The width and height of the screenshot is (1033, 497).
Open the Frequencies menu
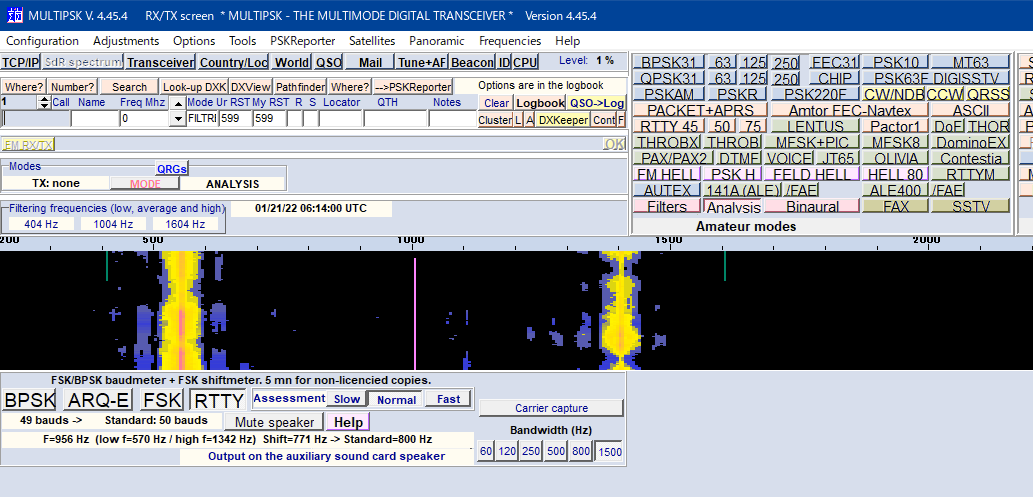510,41
